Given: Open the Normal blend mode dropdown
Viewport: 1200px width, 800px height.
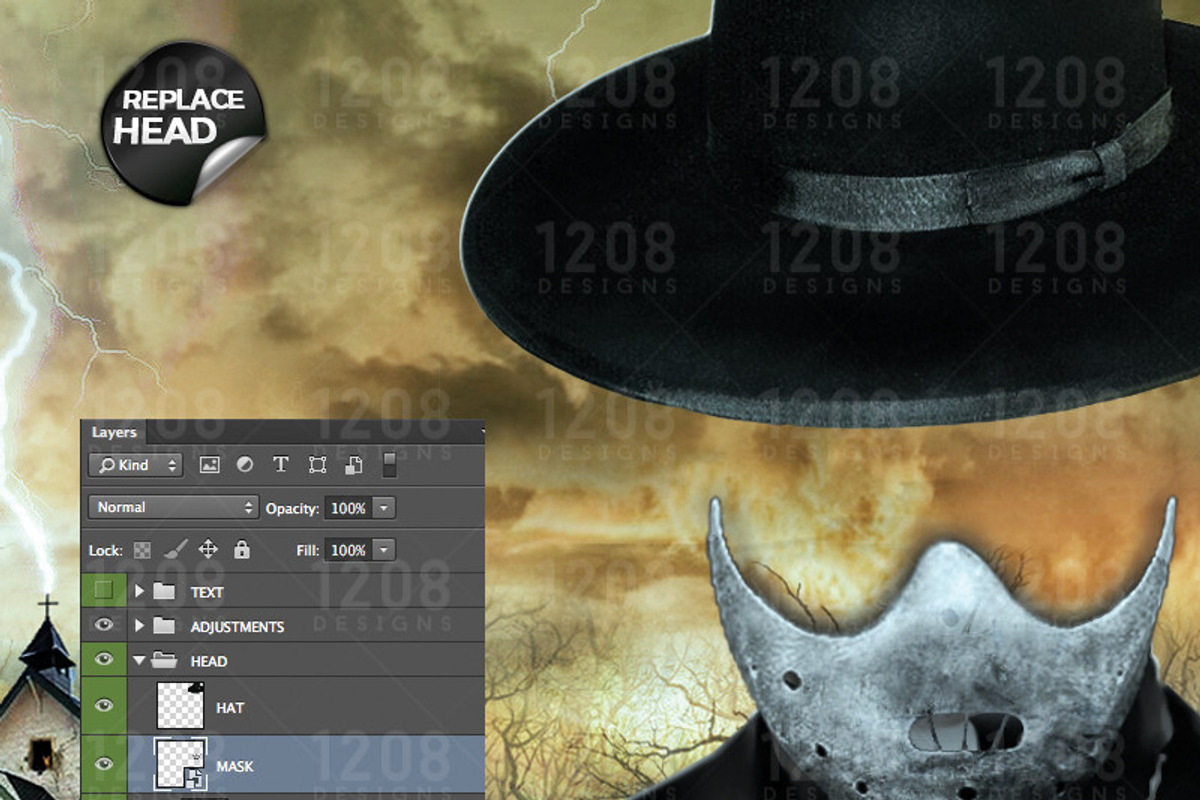Looking at the screenshot, I should 174,507.
